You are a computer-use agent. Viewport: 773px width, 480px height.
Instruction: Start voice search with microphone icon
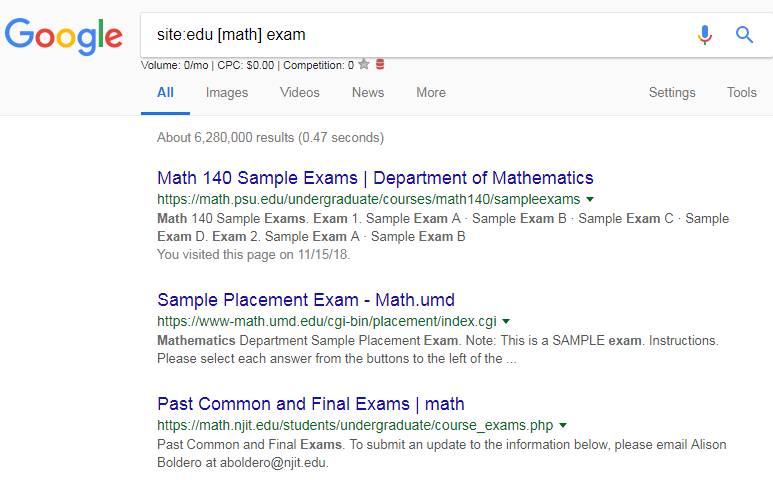[x=705, y=35]
